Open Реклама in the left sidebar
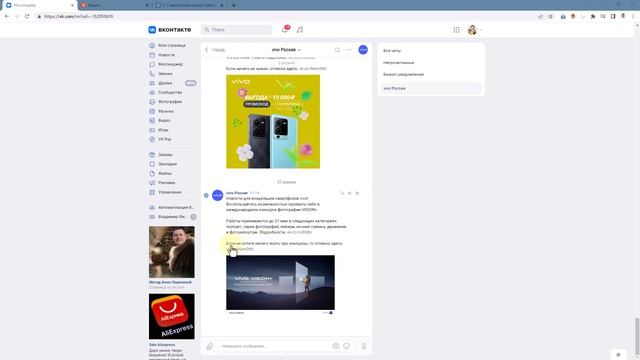 pyautogui.click(x=167, y=183)
